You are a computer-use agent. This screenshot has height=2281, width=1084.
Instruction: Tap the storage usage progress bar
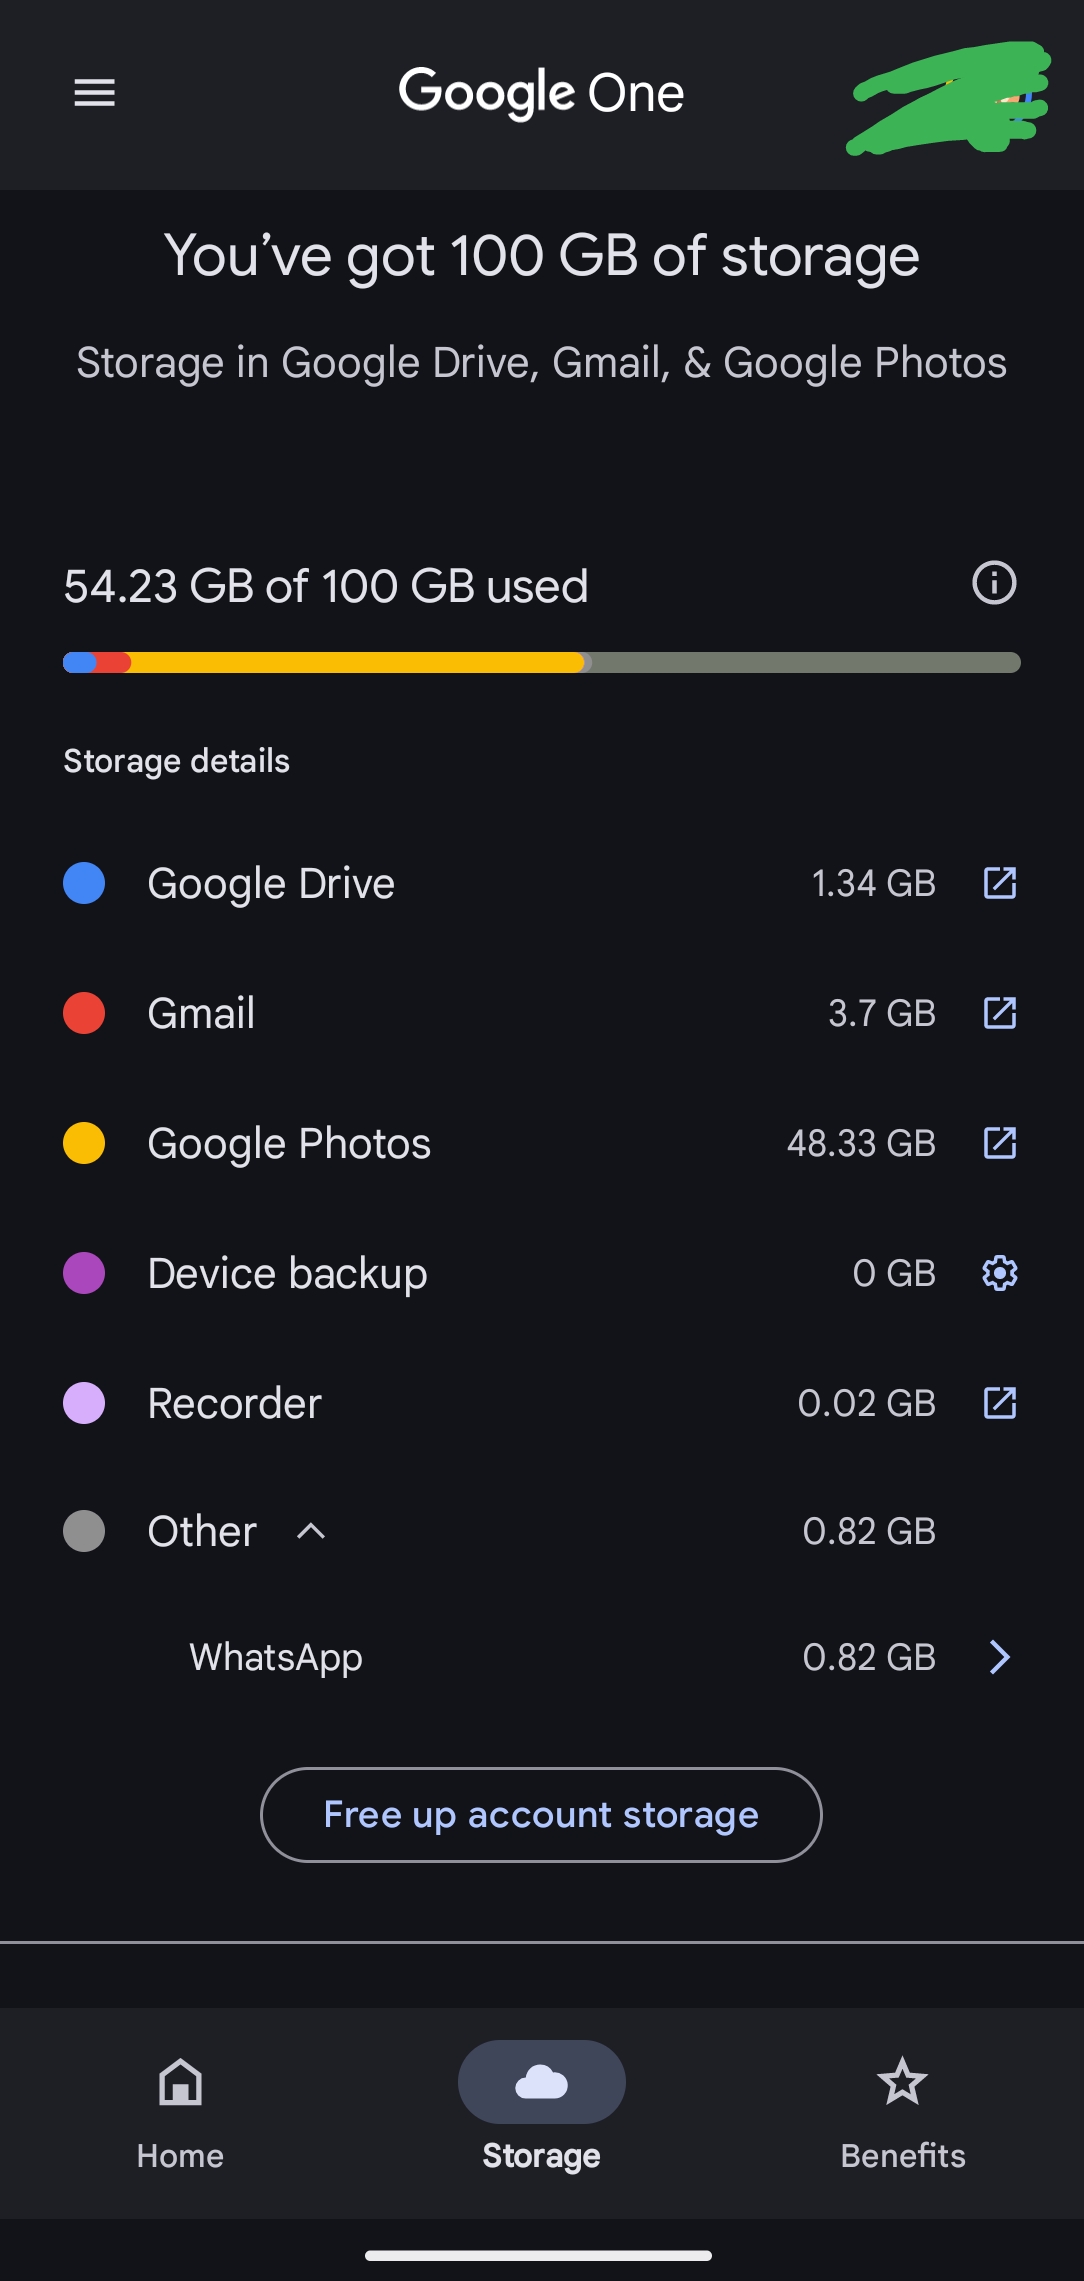[x=541, y=662]
